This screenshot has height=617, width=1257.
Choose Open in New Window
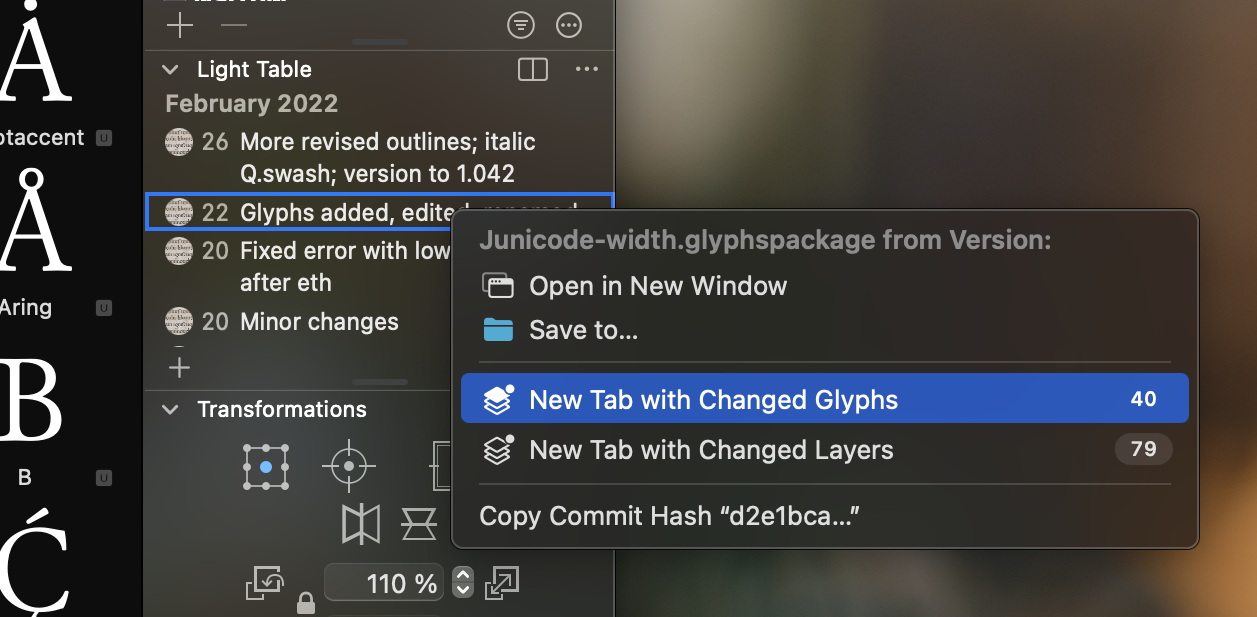(657, 286)
